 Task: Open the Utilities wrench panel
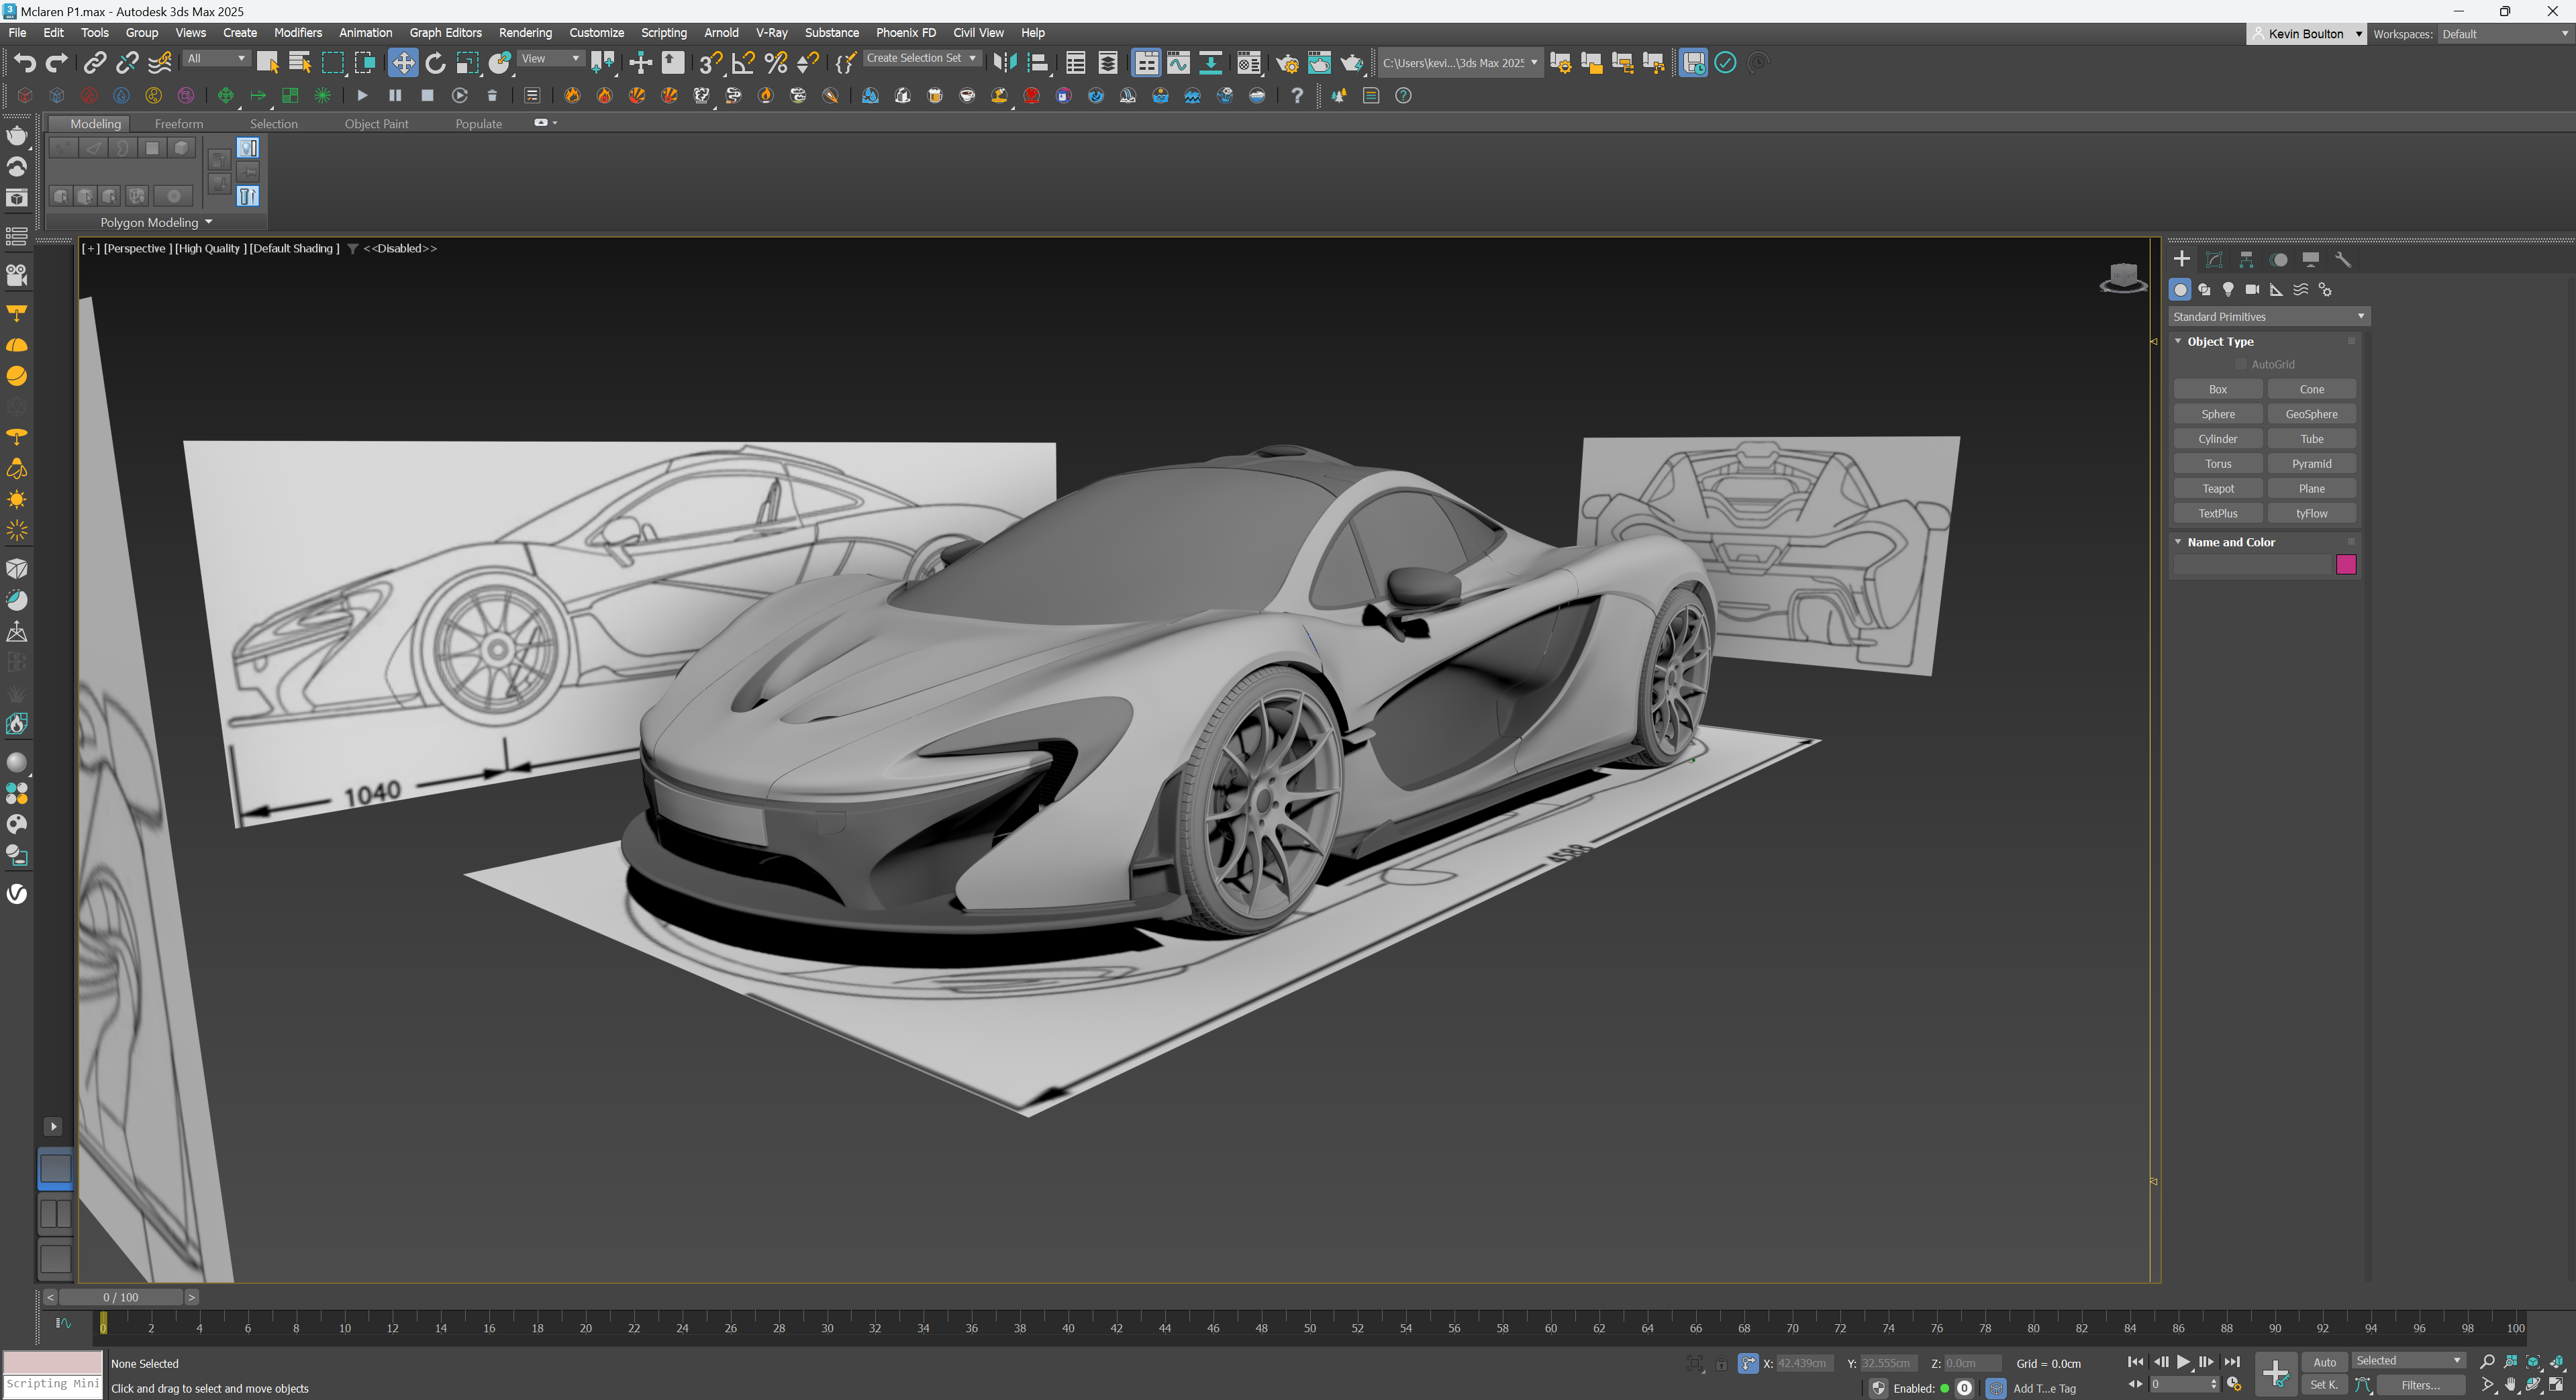click(x=2342, y=260)
